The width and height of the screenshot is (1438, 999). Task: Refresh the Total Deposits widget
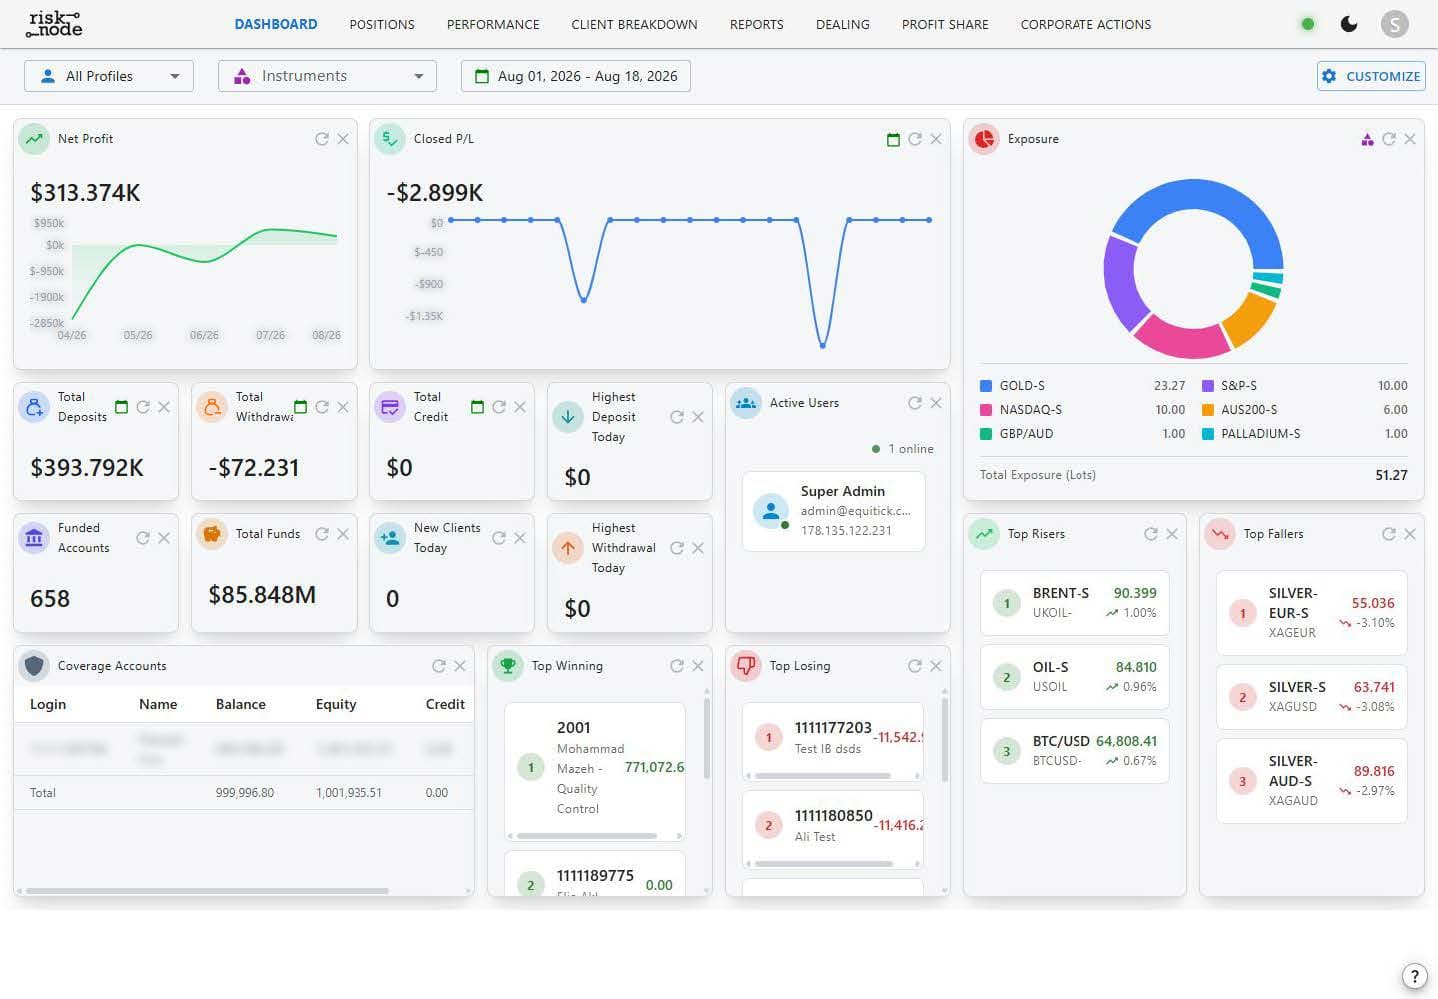[143, 407]
